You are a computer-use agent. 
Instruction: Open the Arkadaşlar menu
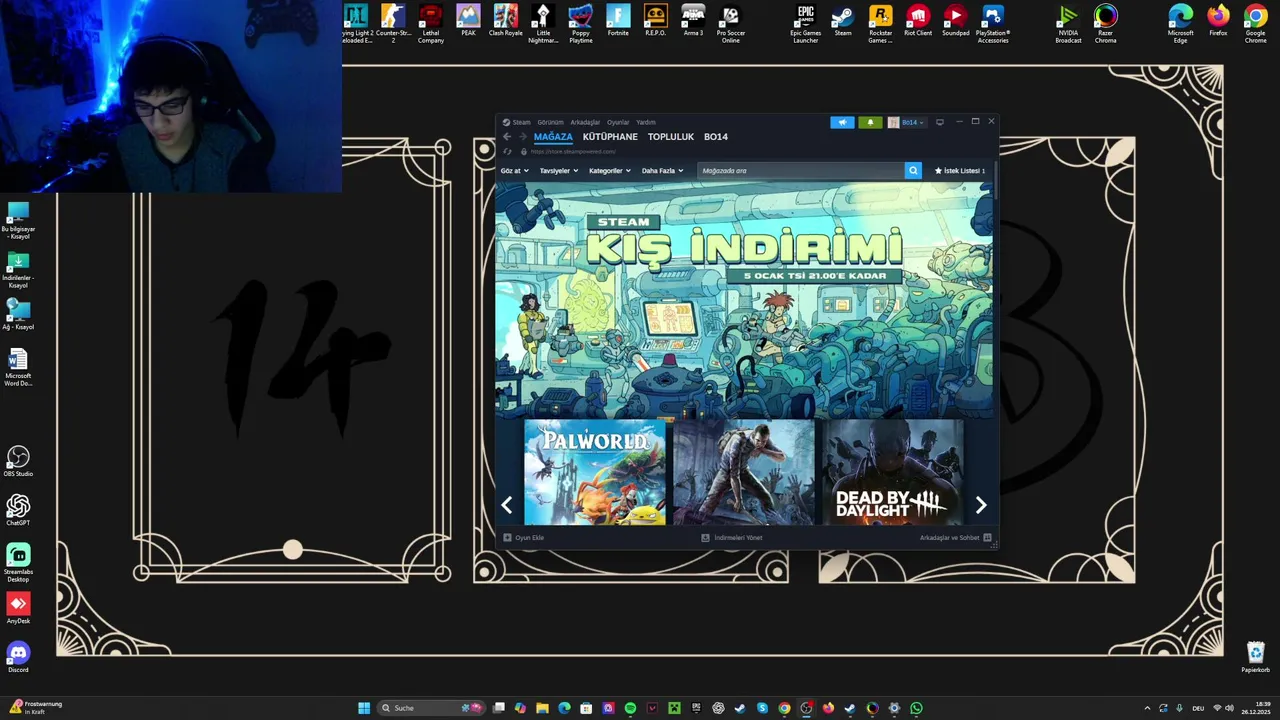pyautogui.click(x=585, y=122)
